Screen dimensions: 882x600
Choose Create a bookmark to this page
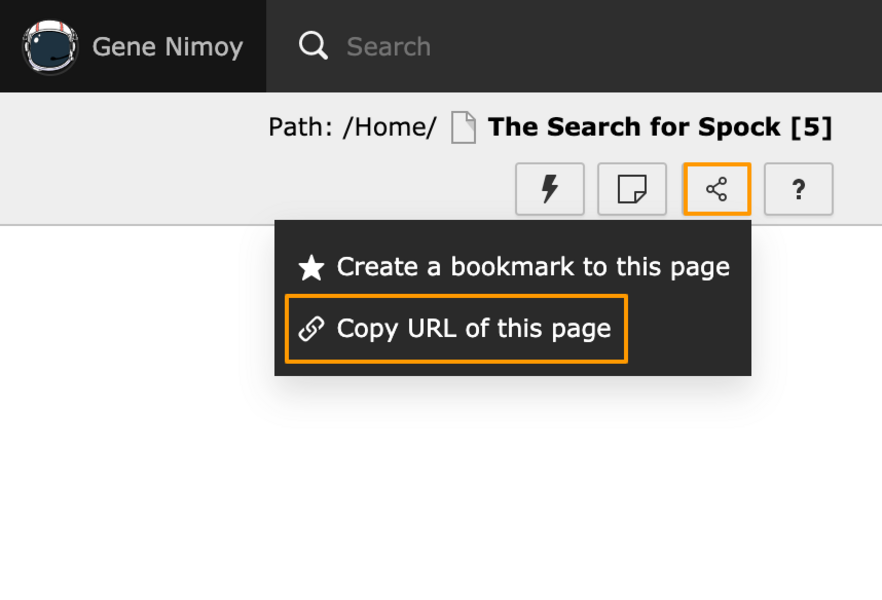532,267
